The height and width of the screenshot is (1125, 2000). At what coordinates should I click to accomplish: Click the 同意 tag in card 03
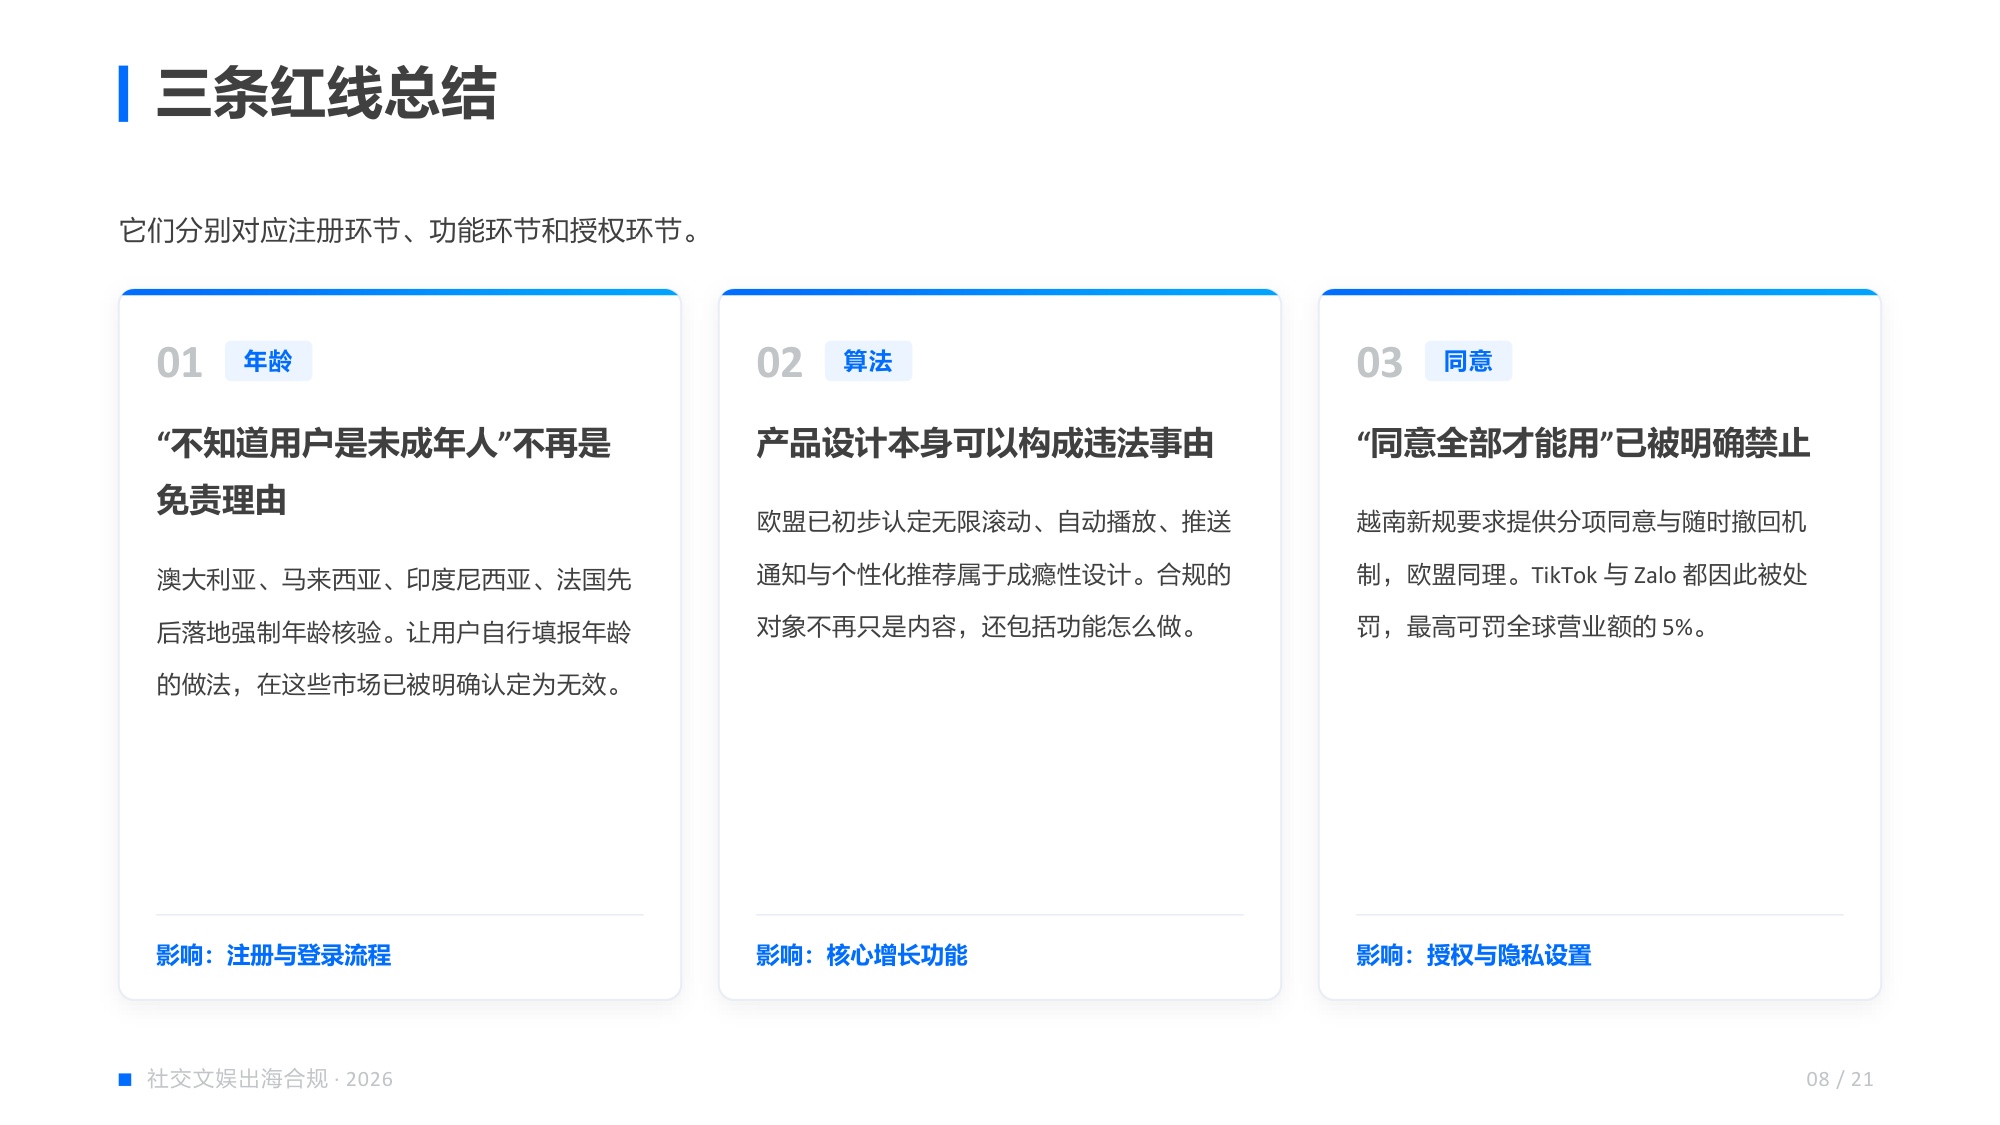point(1468,361)
